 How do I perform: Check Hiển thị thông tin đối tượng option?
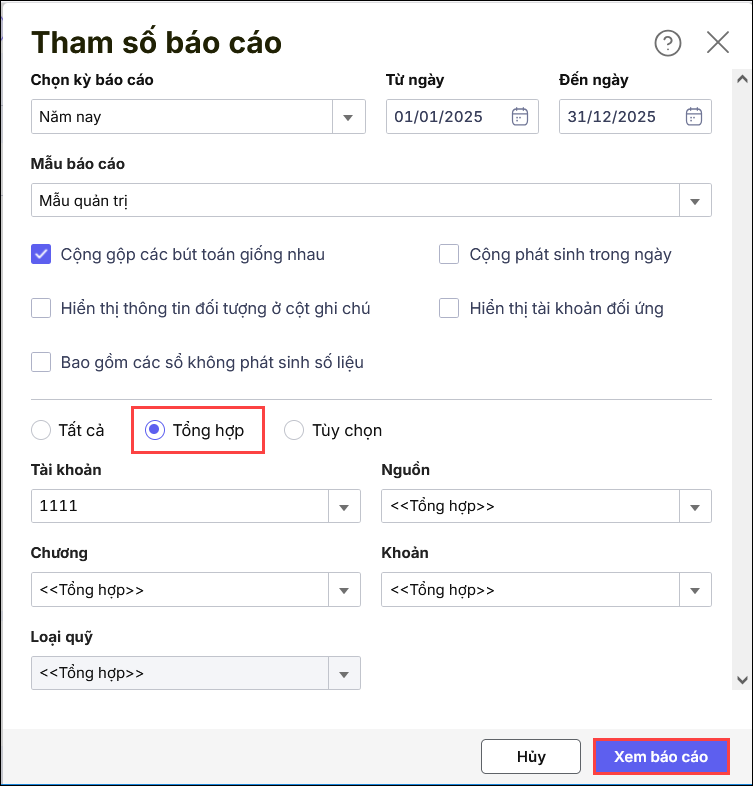pos(41,308)
